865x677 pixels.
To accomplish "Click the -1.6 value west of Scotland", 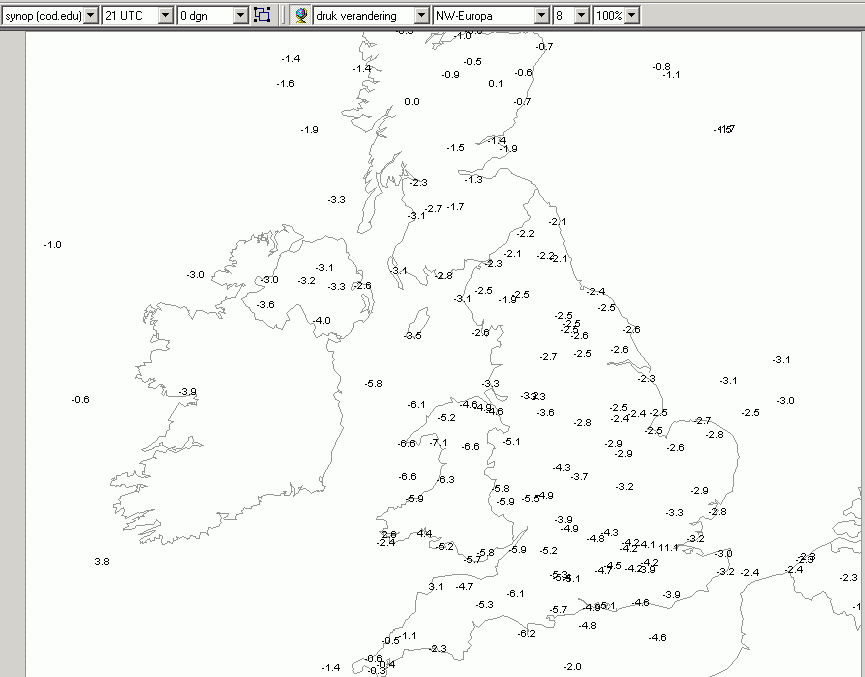I will [x=286, y=84].
